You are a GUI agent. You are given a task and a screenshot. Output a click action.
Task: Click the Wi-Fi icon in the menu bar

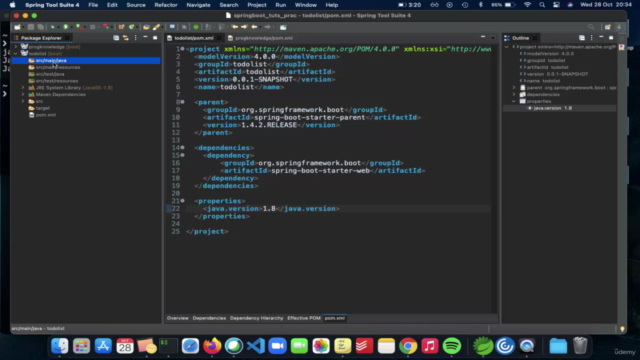click(x=527, y=5)
